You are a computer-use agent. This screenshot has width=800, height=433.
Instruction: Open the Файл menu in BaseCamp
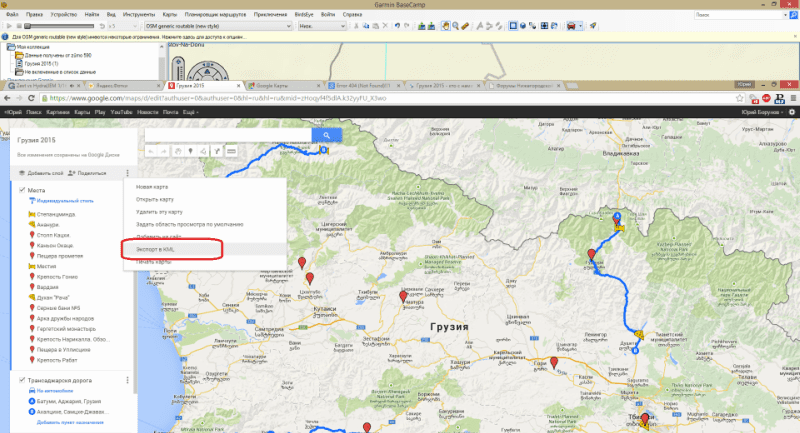[12, 14]
